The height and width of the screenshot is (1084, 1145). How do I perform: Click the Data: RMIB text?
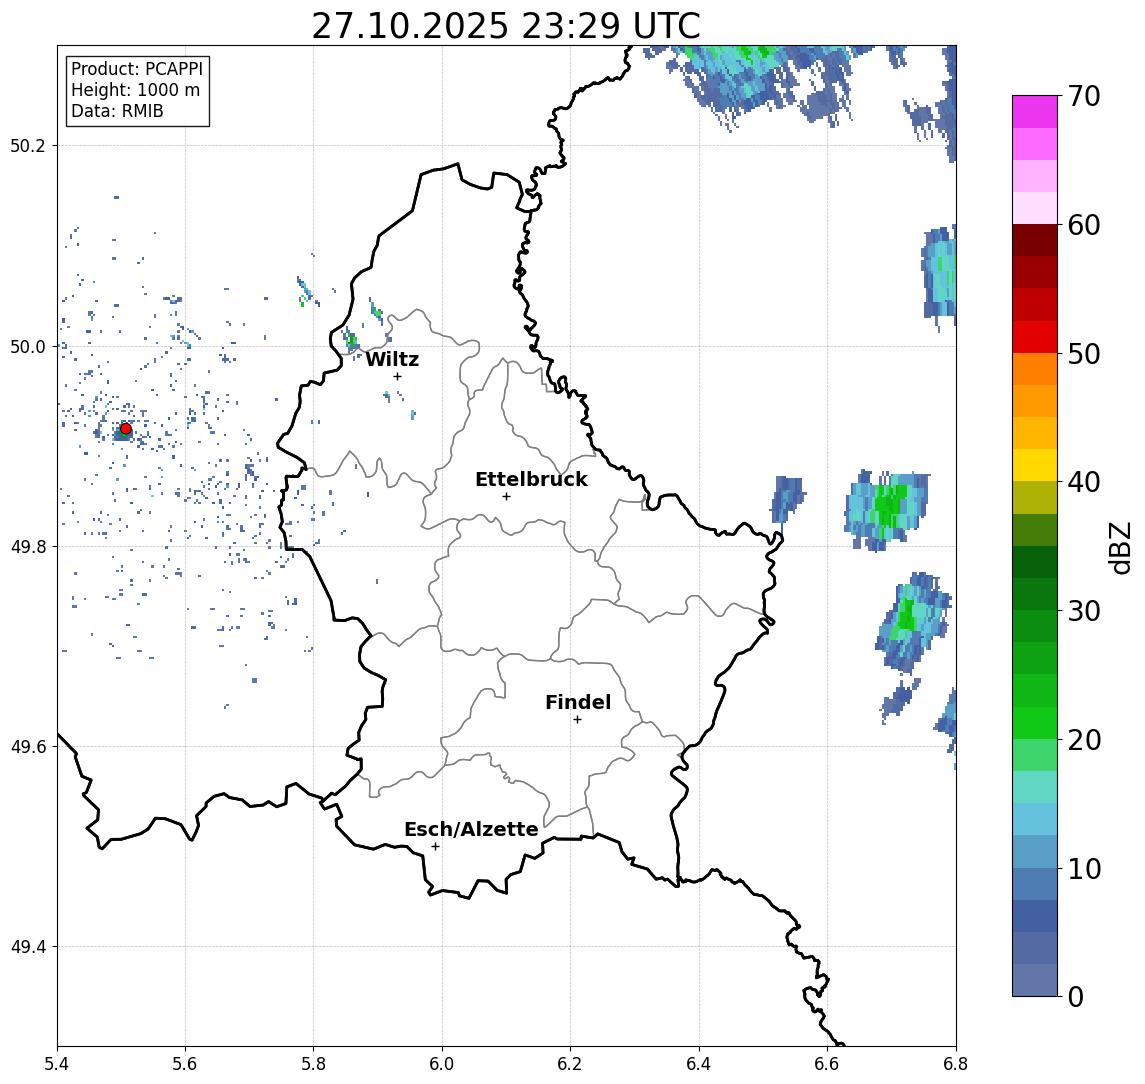point(117,111)
